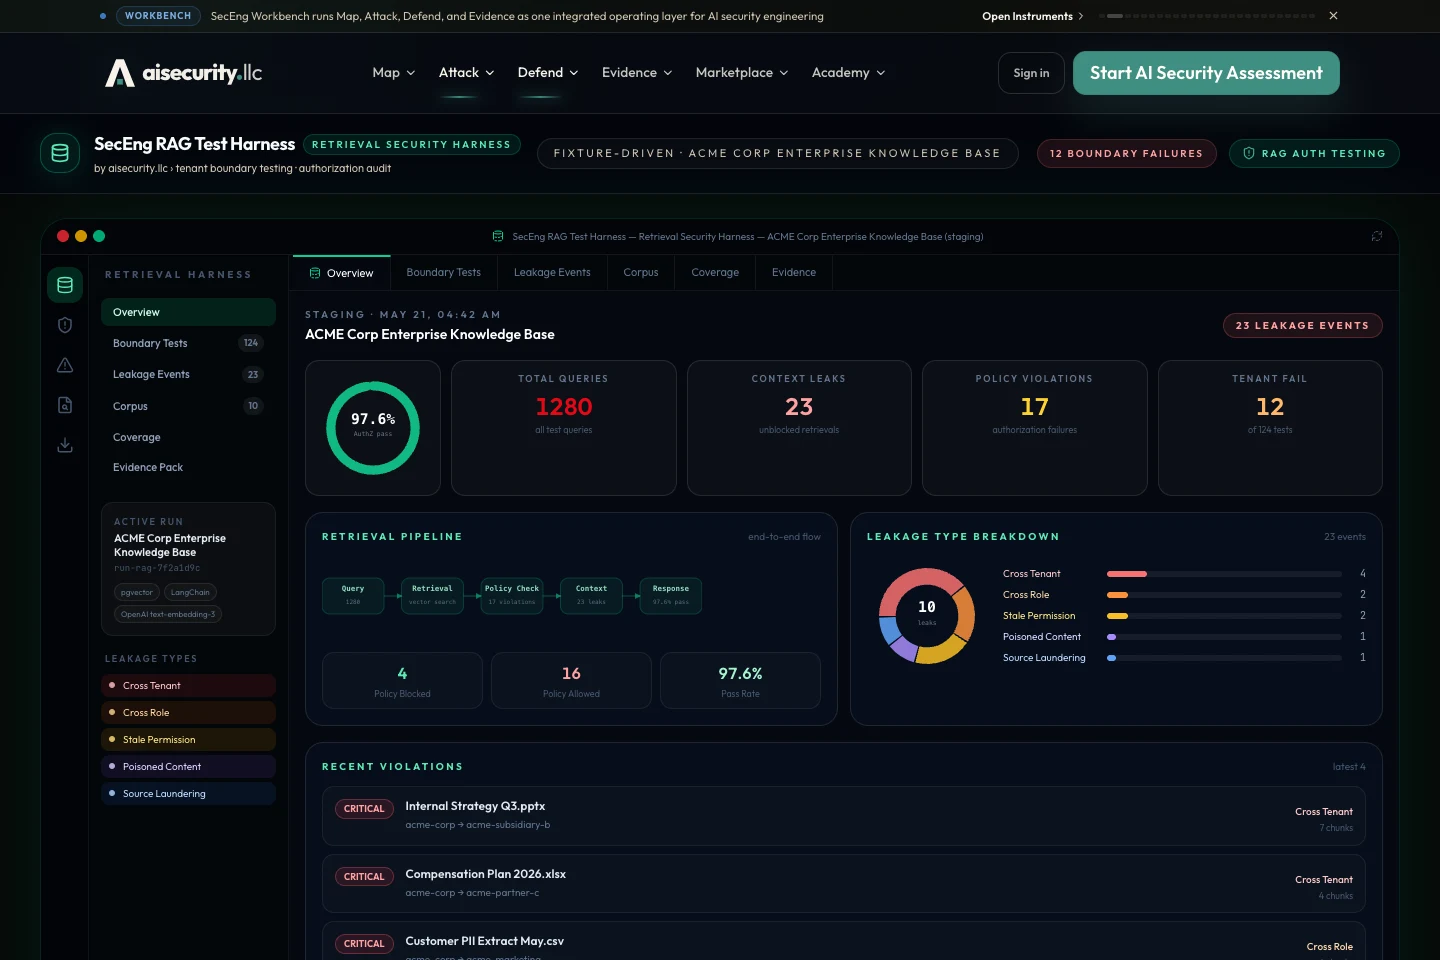Click the Stale Permission breakdown bar
The width and height of the screenshot is (1440, 960).
coord(1224,616)
